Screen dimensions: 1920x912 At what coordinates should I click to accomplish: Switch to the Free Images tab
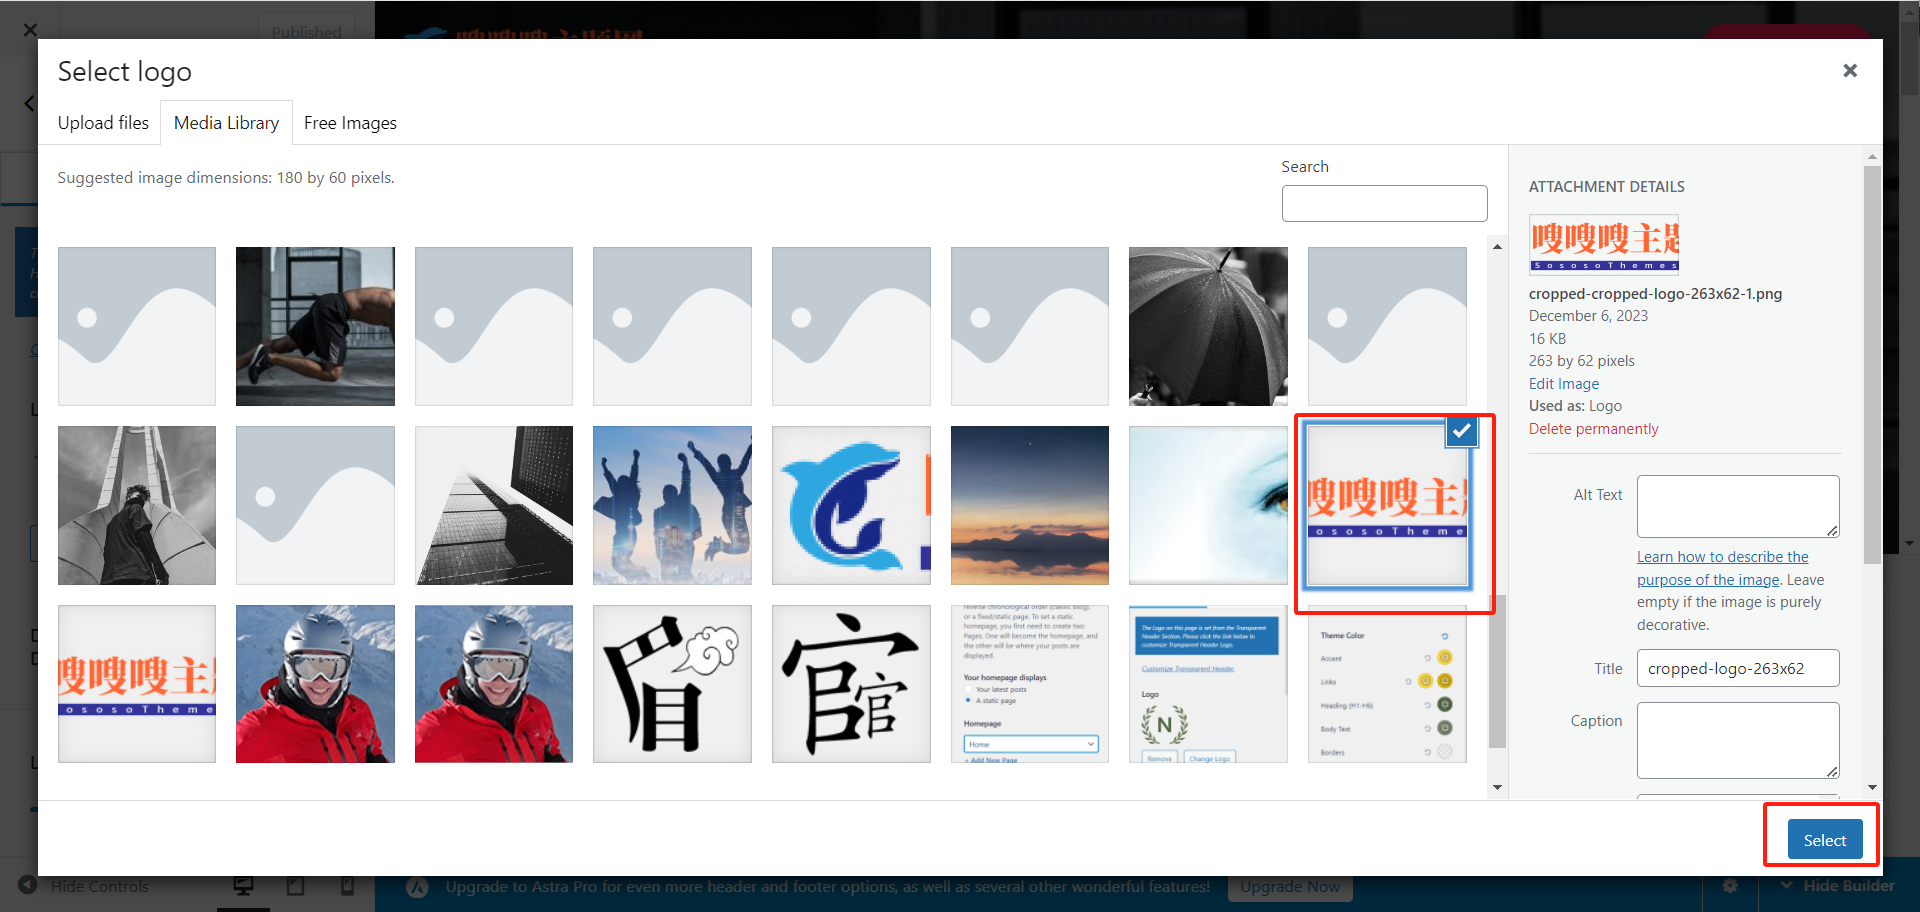tap(350, 123)
